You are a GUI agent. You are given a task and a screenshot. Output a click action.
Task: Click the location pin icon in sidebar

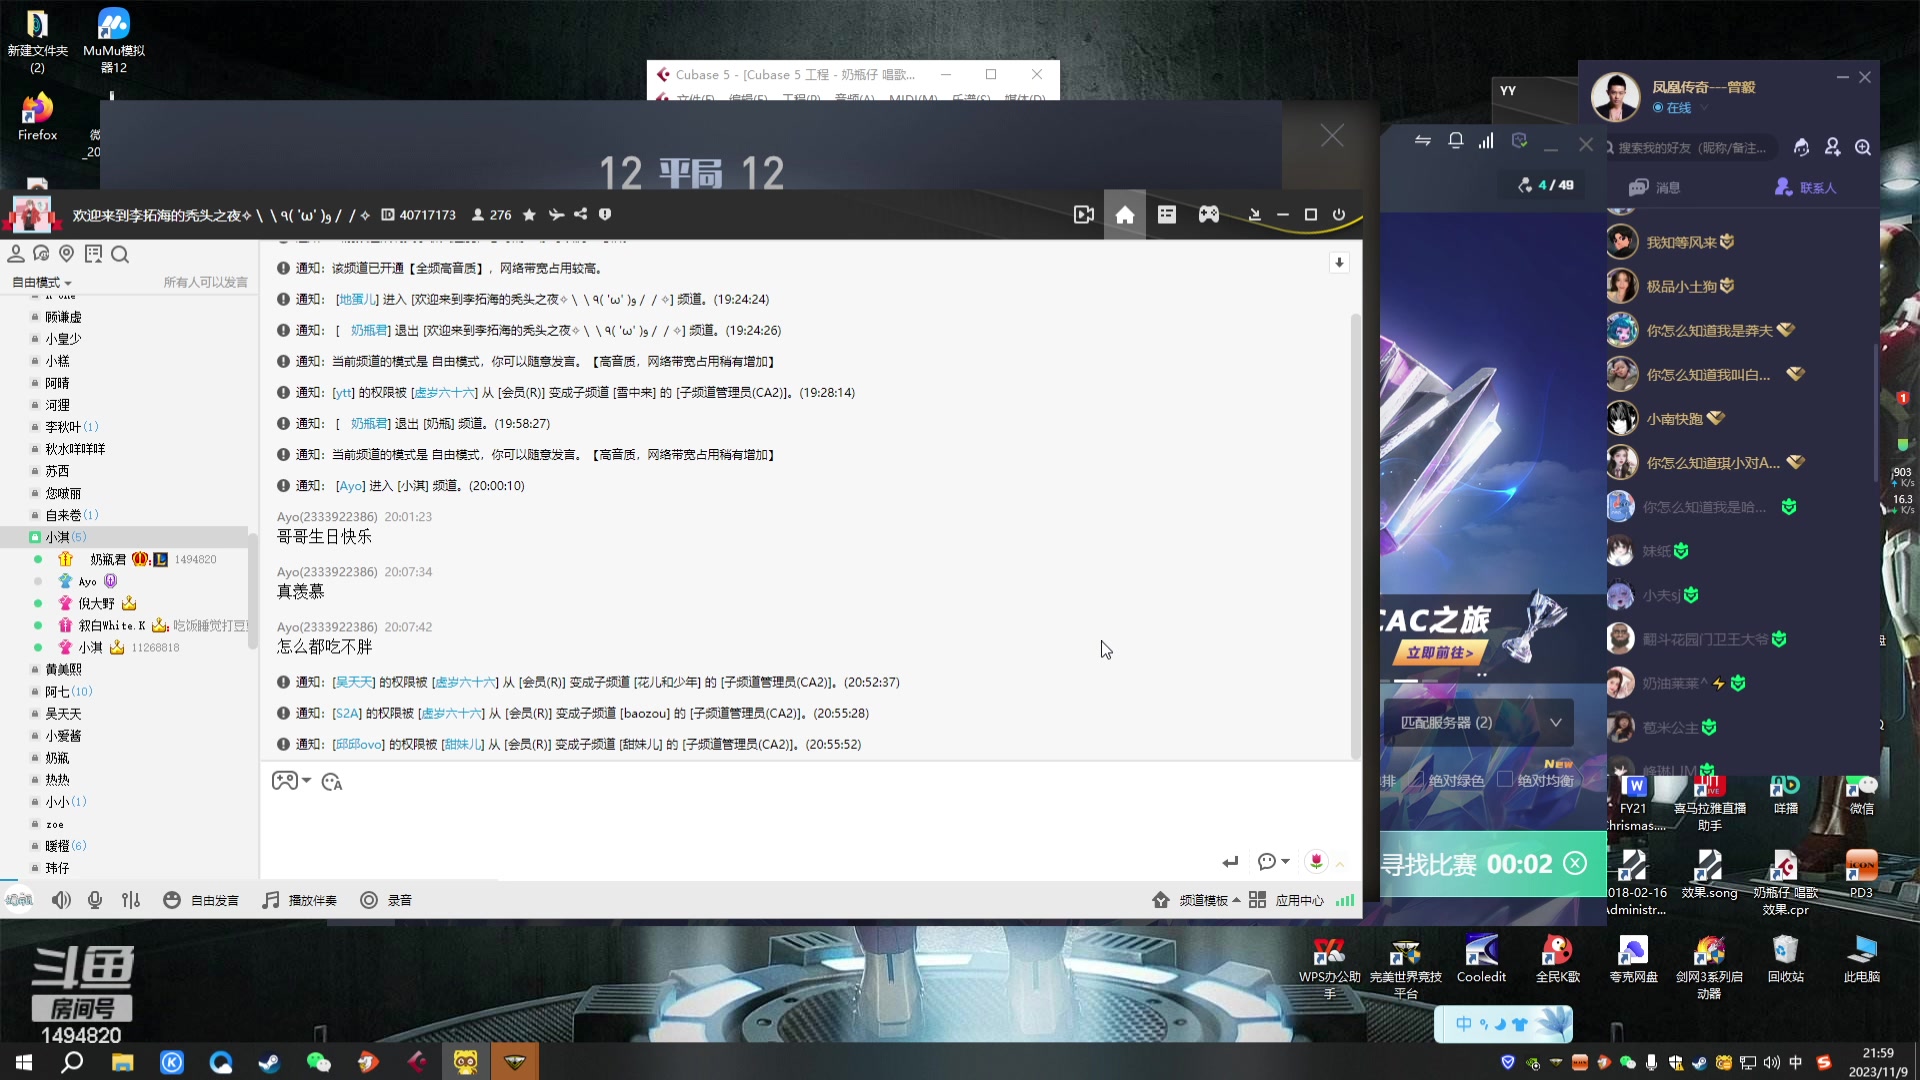pos(67,254)
